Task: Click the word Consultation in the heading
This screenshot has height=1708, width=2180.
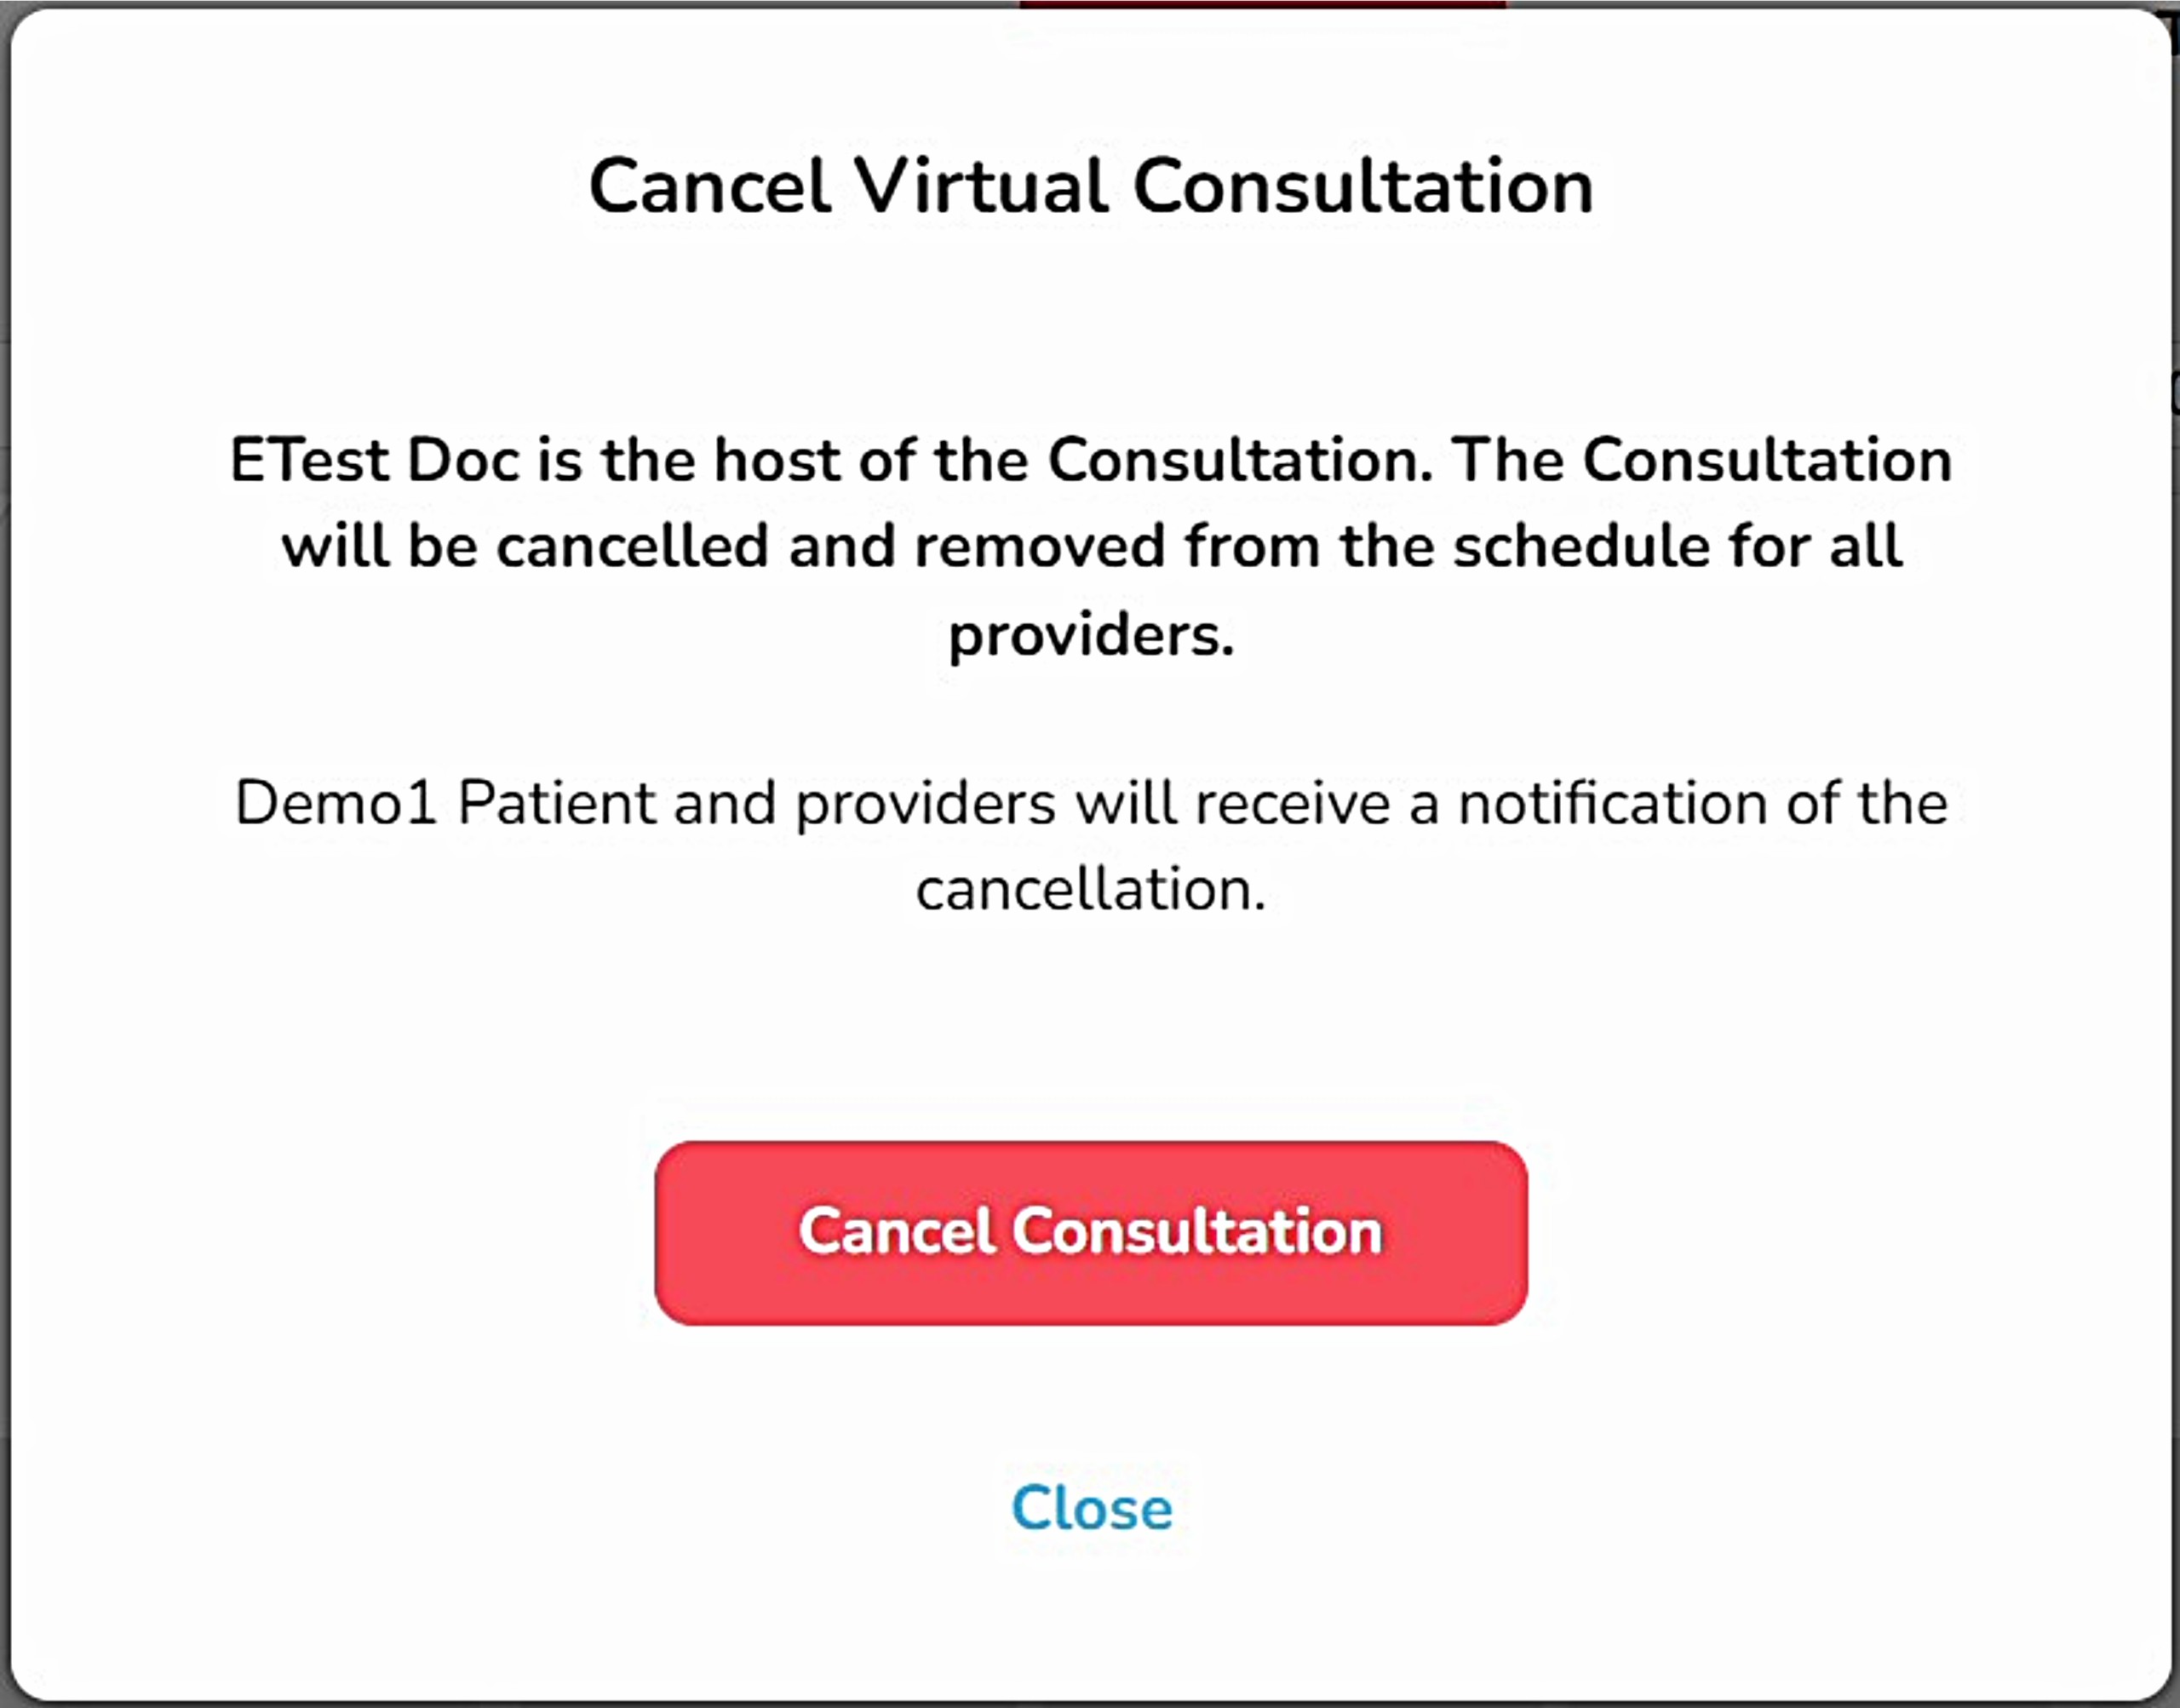Action: click(x=1363, y=187)
